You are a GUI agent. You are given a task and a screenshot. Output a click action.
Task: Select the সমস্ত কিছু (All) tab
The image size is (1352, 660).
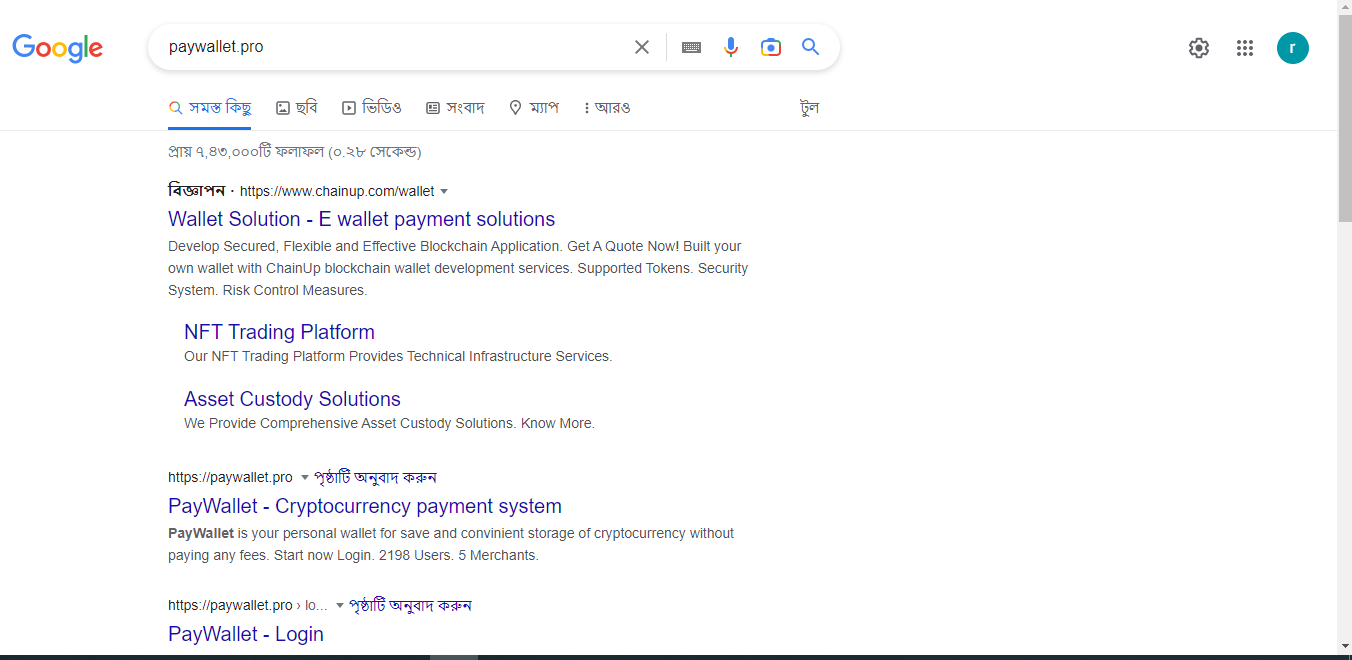[210, 108]
